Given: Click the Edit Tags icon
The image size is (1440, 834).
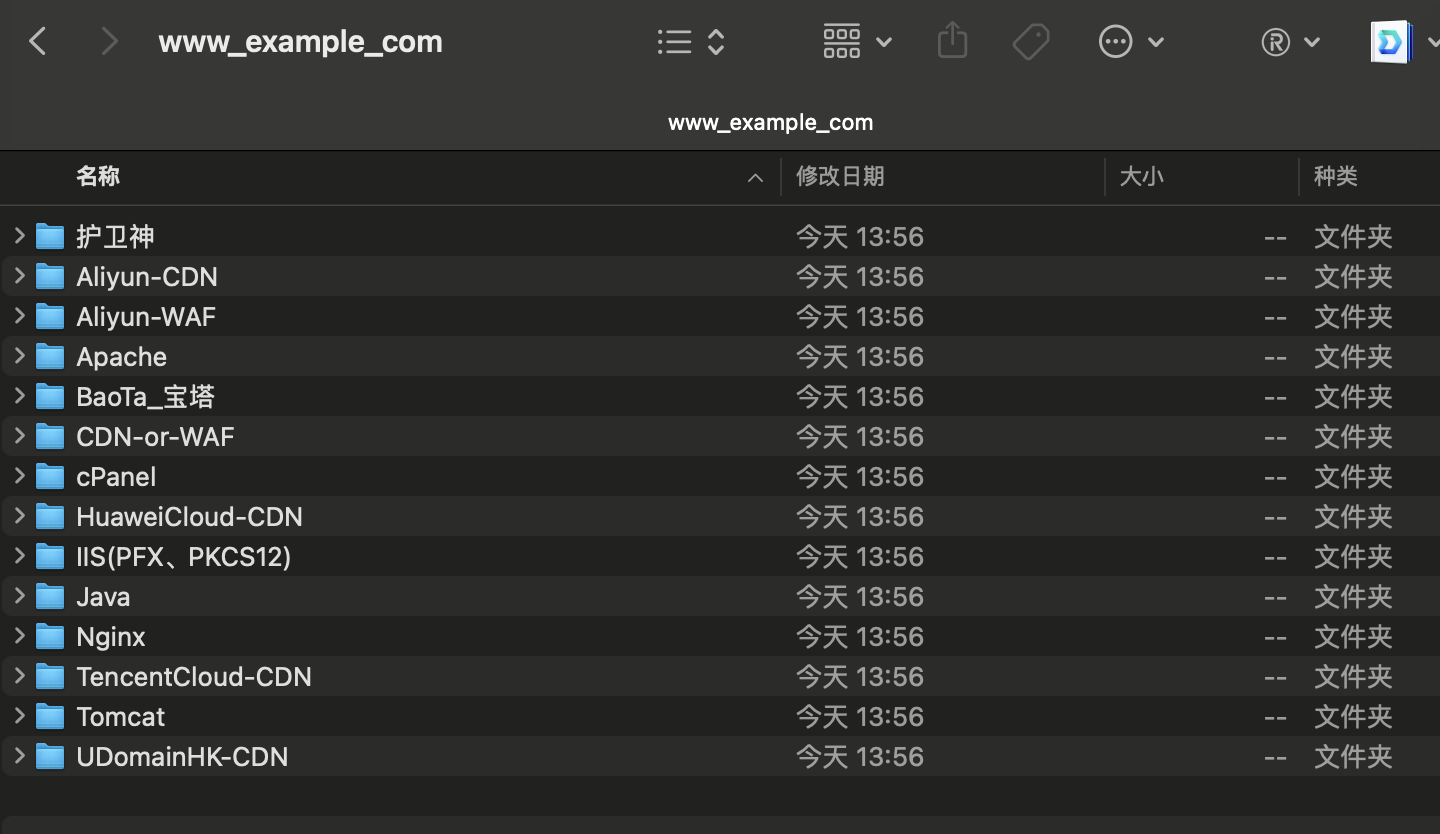Looking at the screenshot, I should [x=1030, y=42].
